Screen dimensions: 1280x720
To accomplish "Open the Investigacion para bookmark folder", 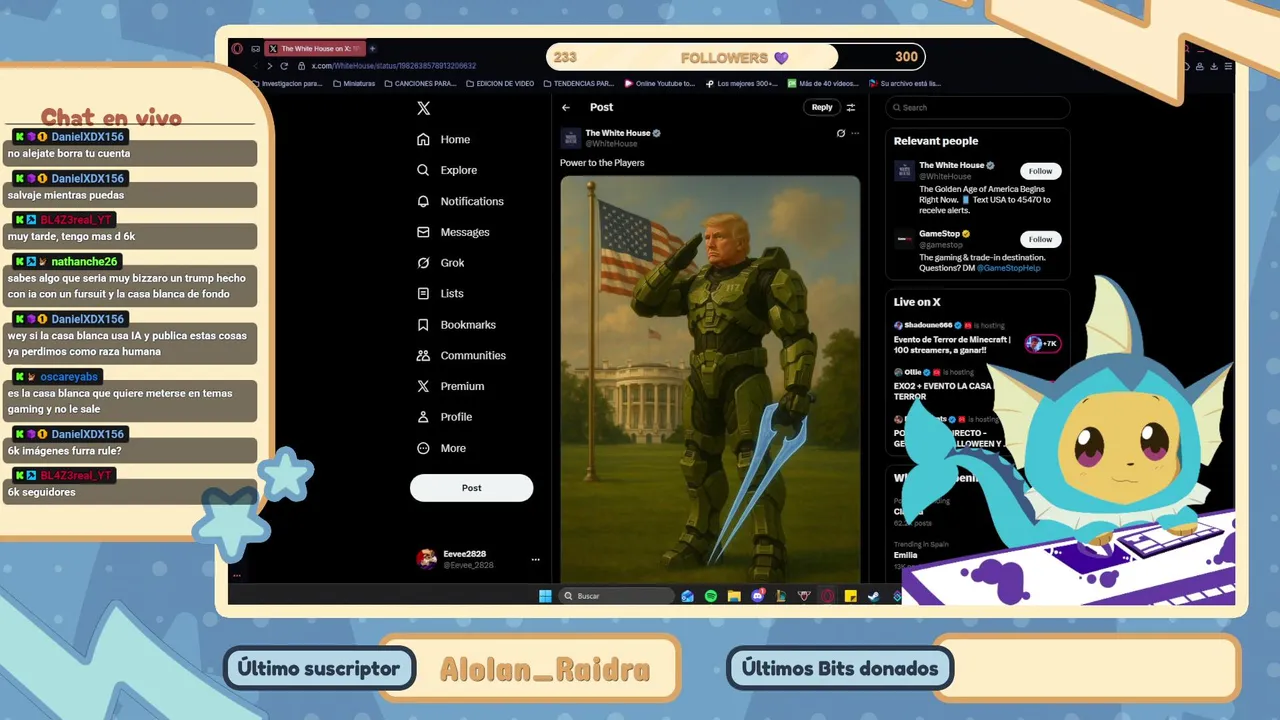I will [x=286, y=84].
